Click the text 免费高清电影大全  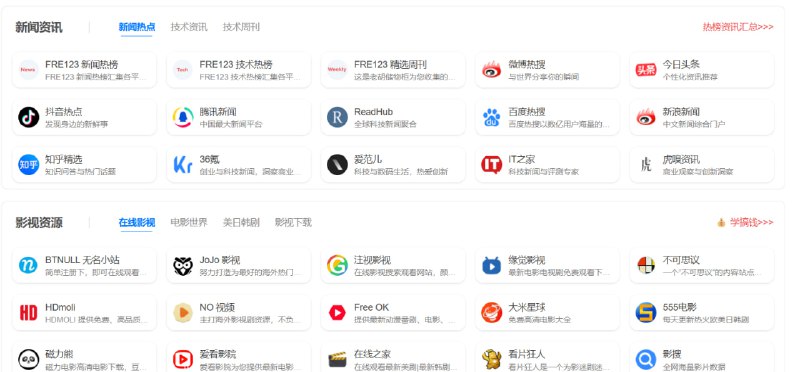pos(540,319)
